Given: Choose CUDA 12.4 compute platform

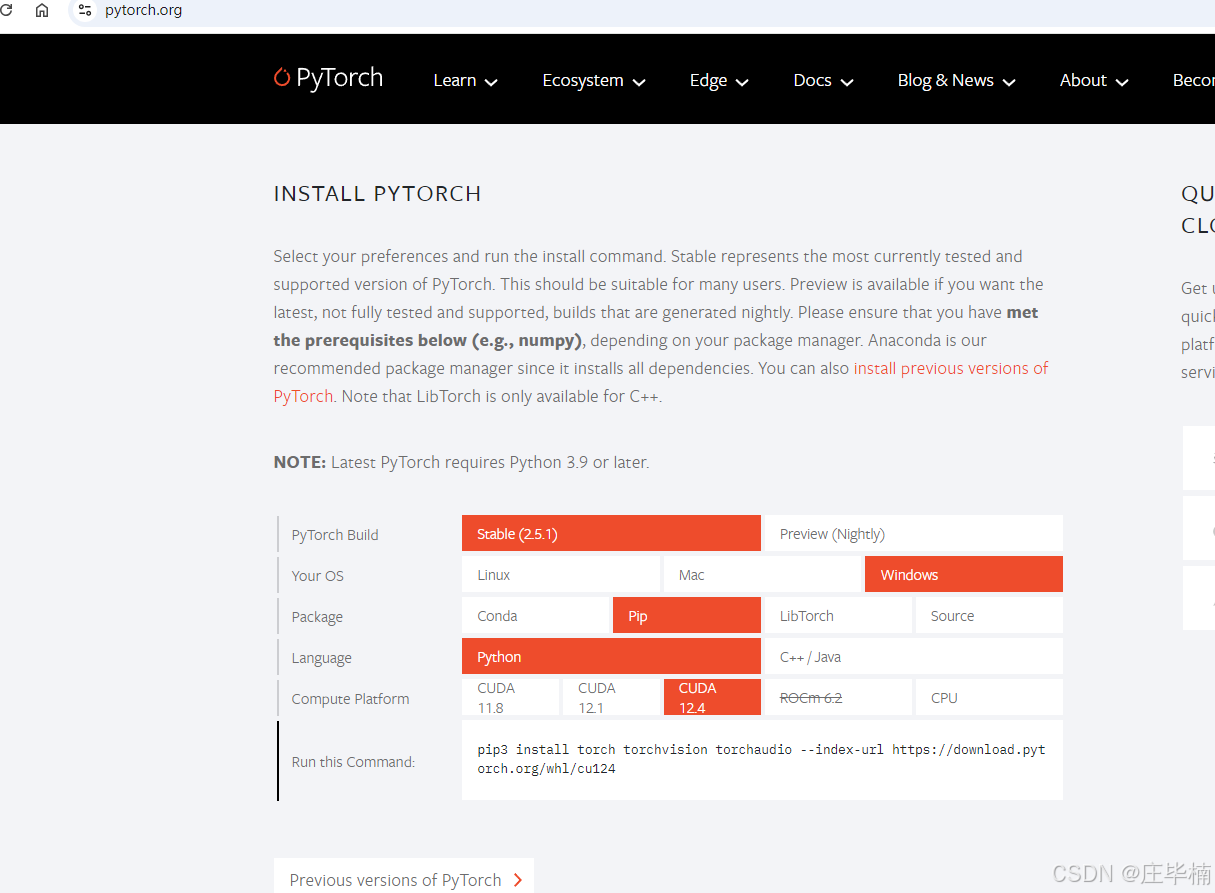Looking at the screenshot, I should (712, 698).
